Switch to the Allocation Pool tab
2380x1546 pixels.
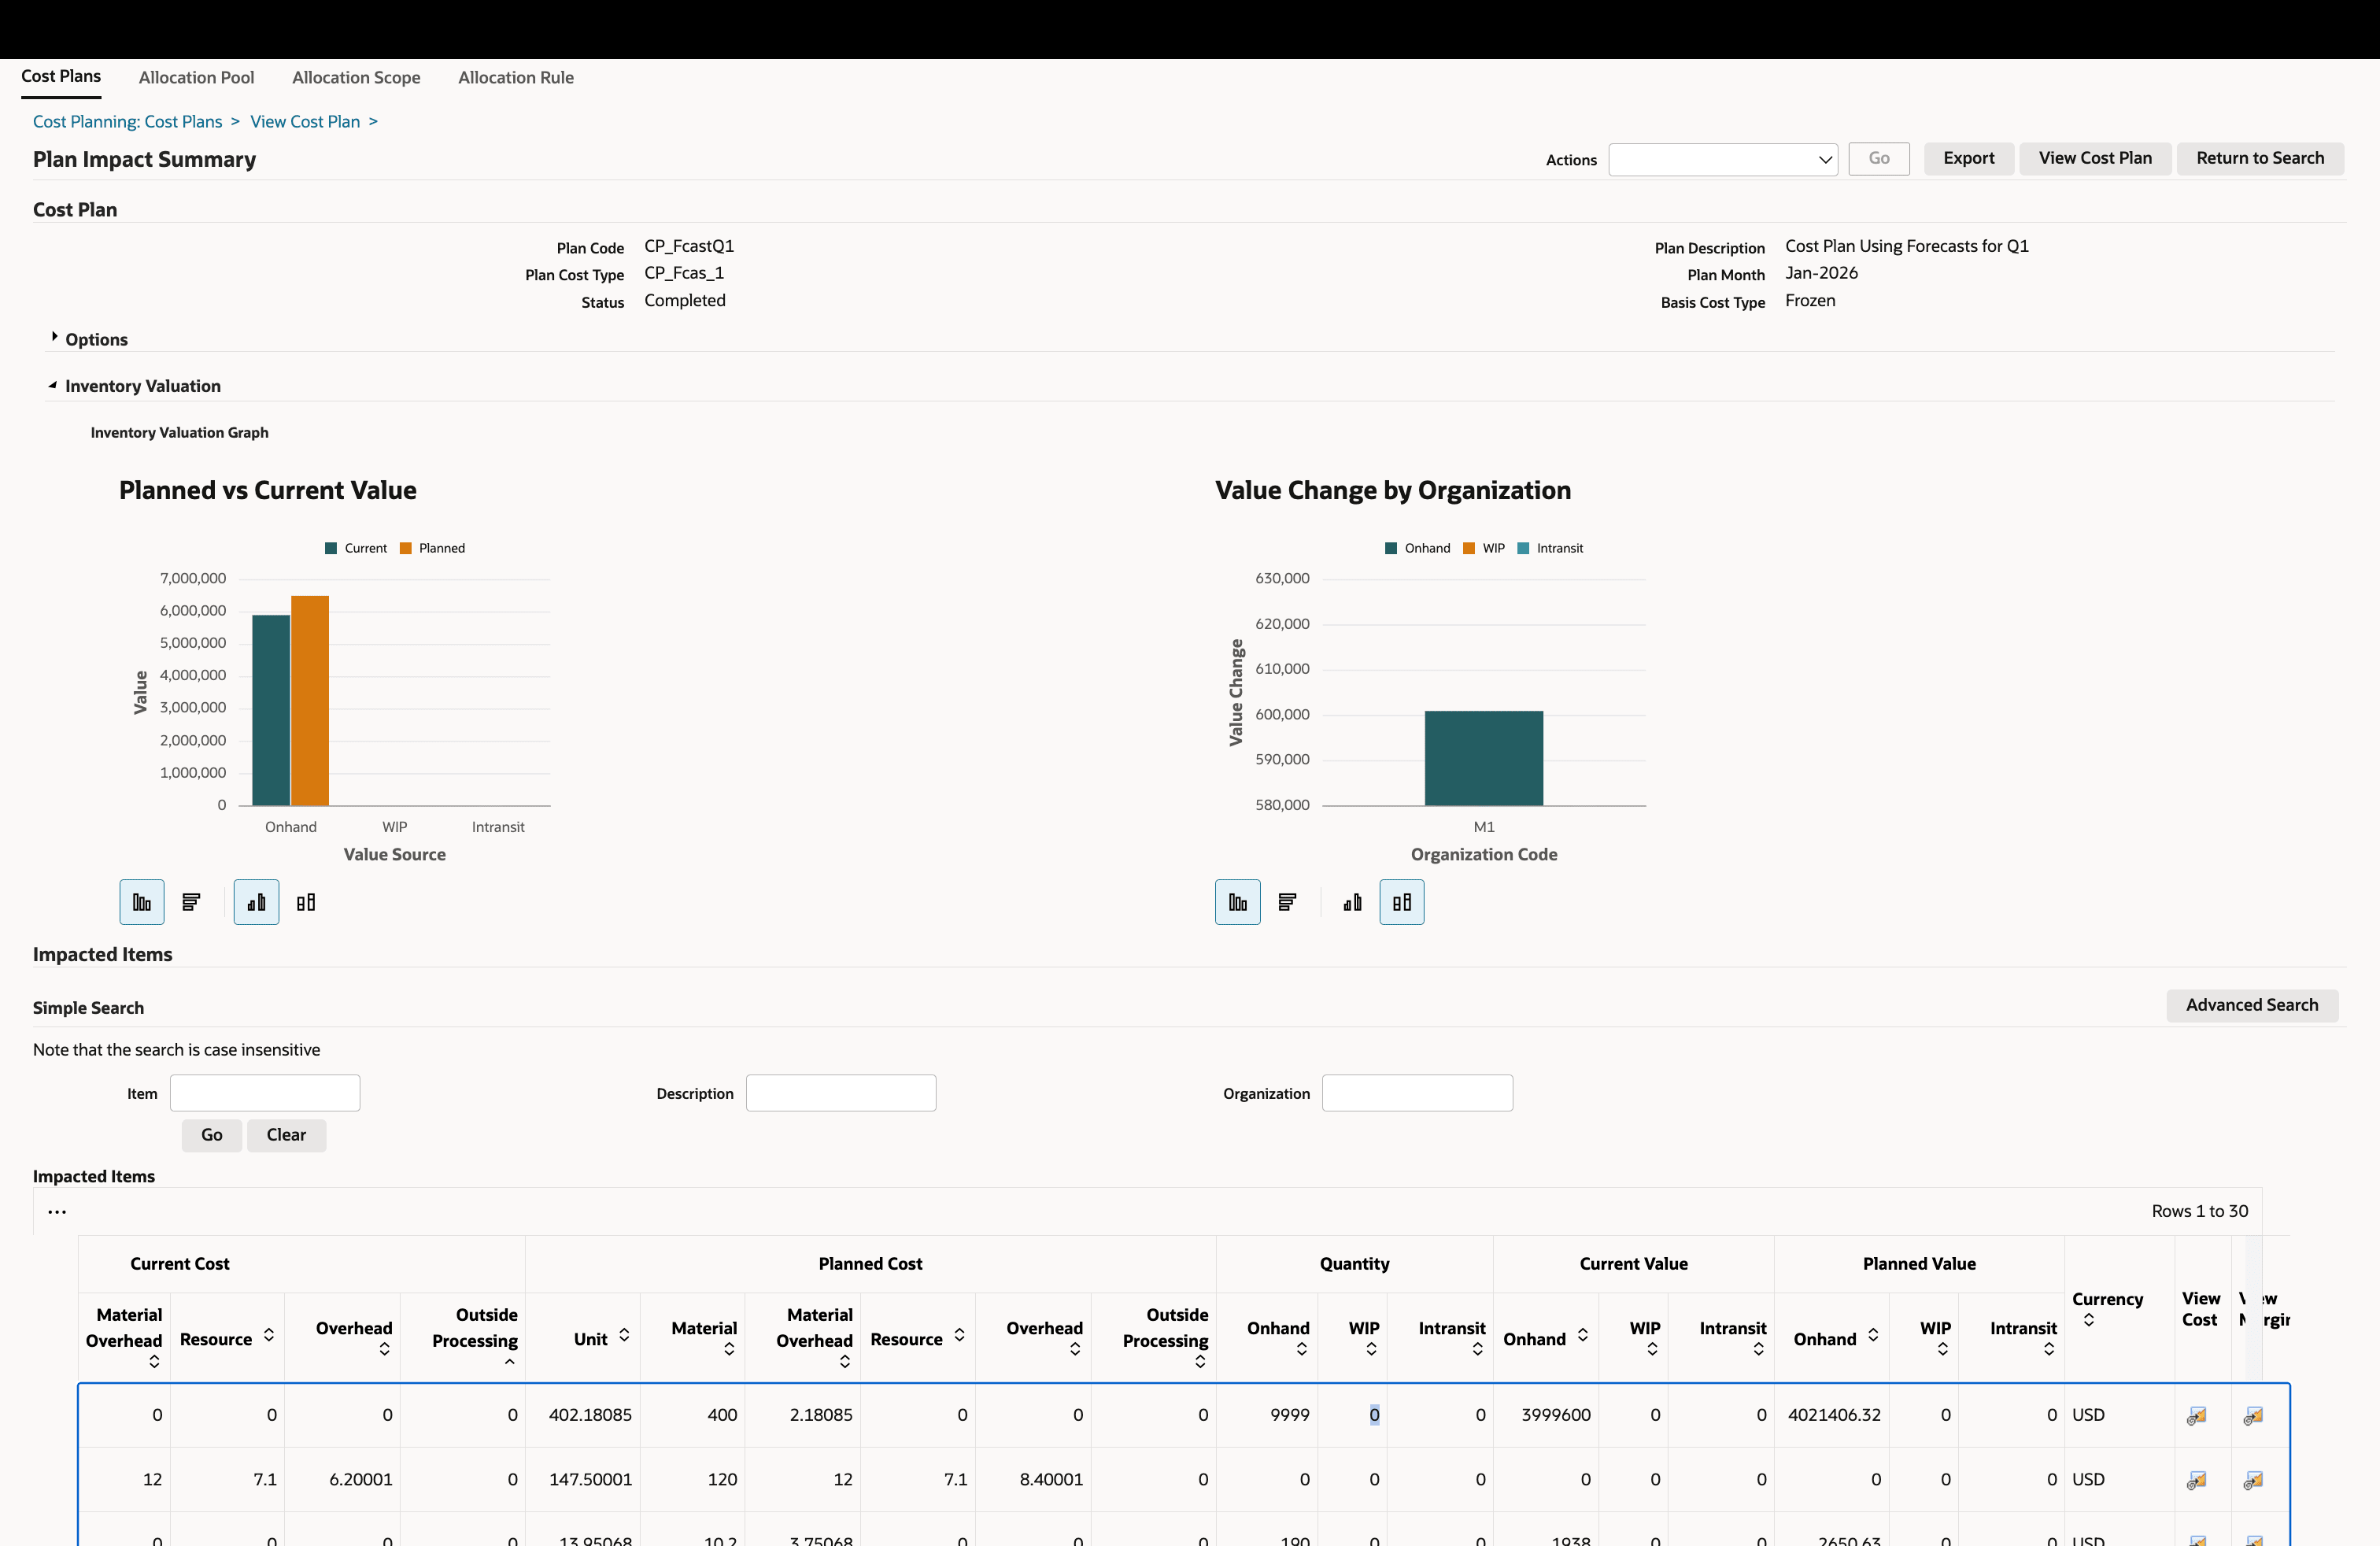196,77
